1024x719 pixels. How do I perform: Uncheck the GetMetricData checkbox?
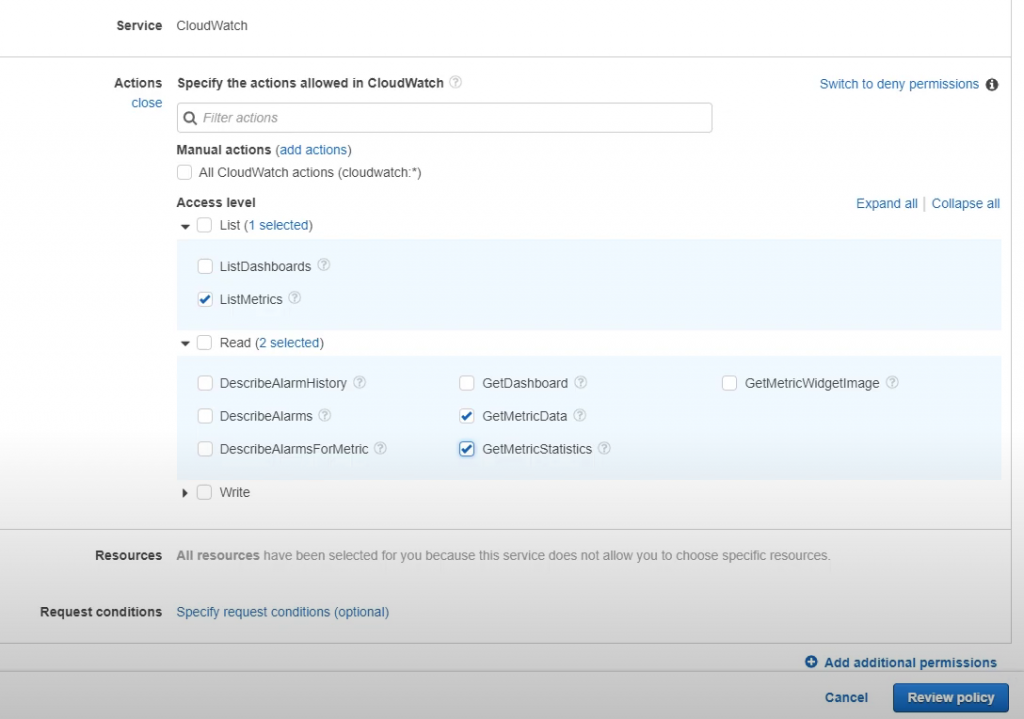coord(466,415)
